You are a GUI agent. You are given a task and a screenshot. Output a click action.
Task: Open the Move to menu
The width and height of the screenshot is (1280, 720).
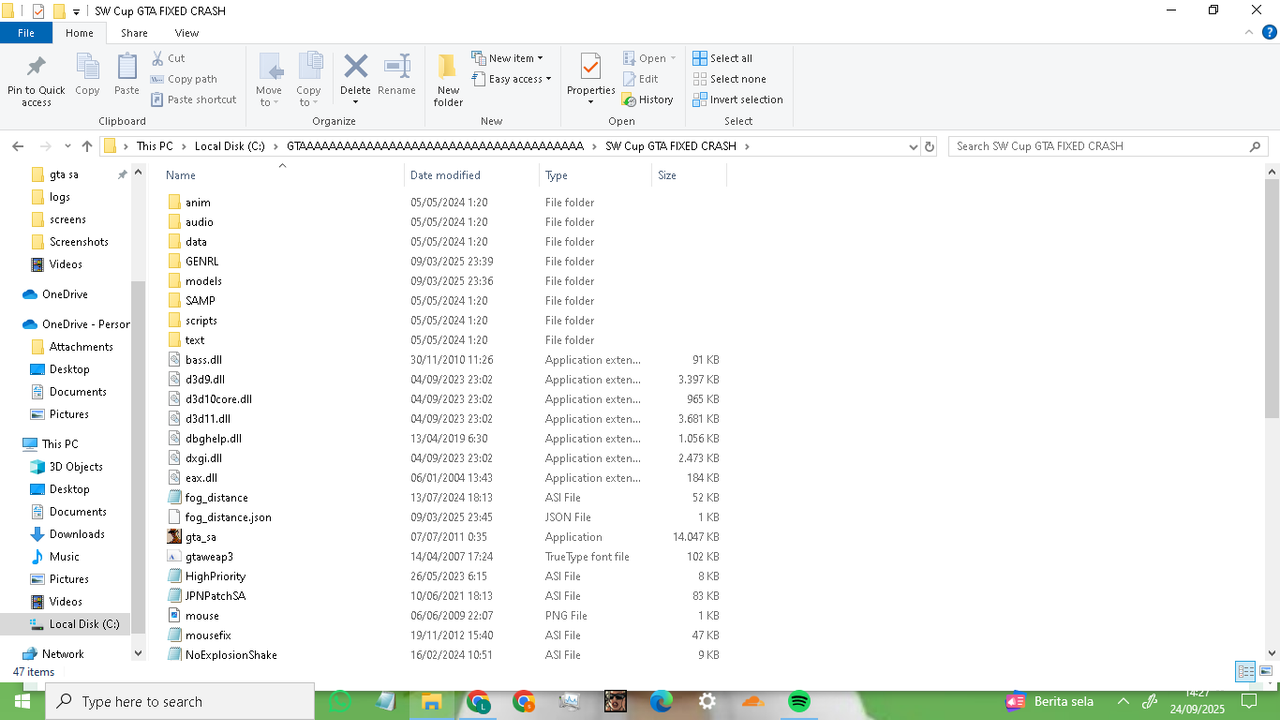[269, 79]
